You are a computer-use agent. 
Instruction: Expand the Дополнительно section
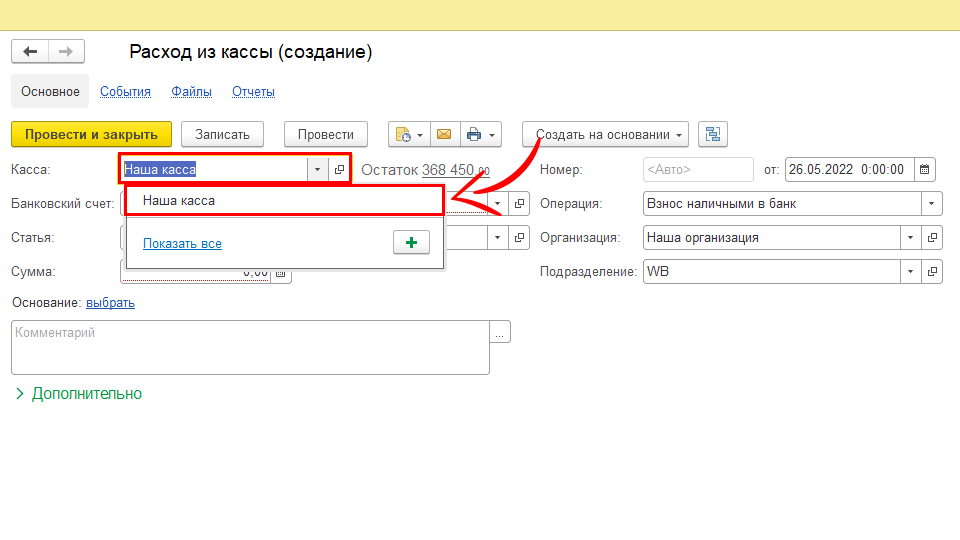tap(78, 394)
